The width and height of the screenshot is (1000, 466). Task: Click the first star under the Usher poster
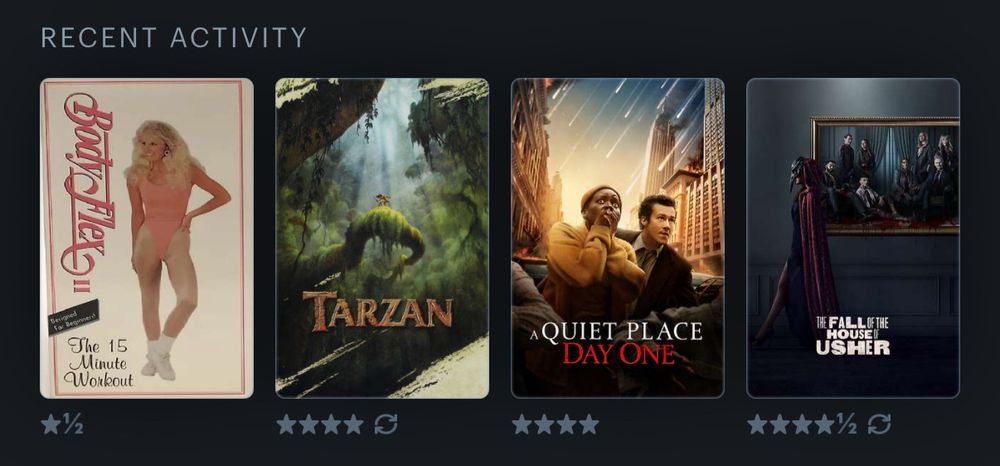758,424
